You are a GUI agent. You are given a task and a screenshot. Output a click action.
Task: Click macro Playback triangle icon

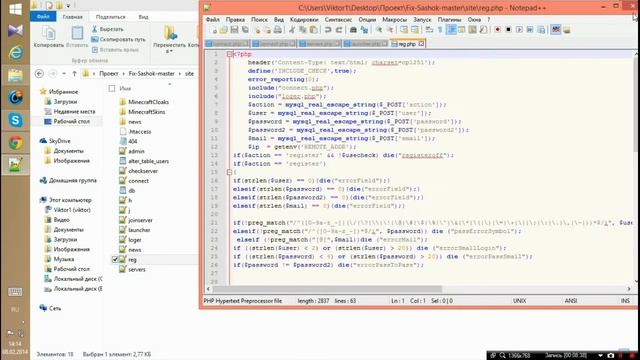[x=519, y=30]
